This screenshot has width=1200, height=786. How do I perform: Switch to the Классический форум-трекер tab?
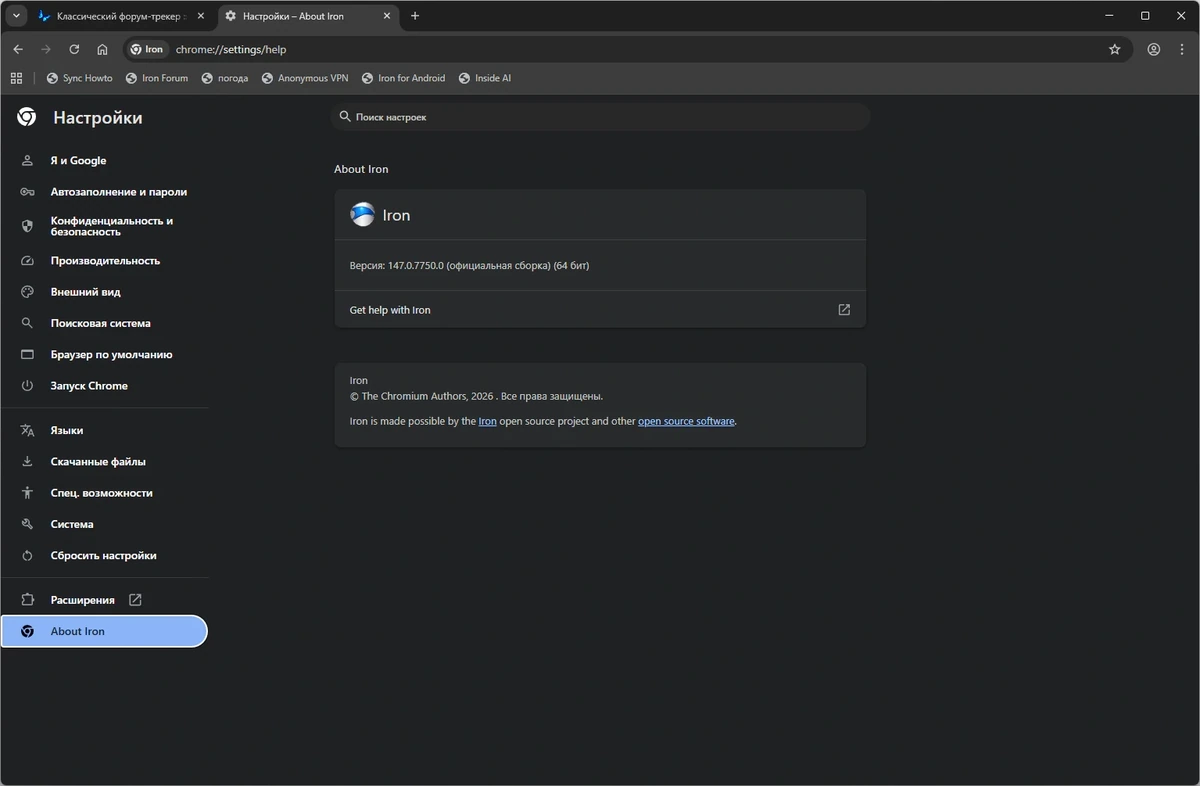pos(121,16)
